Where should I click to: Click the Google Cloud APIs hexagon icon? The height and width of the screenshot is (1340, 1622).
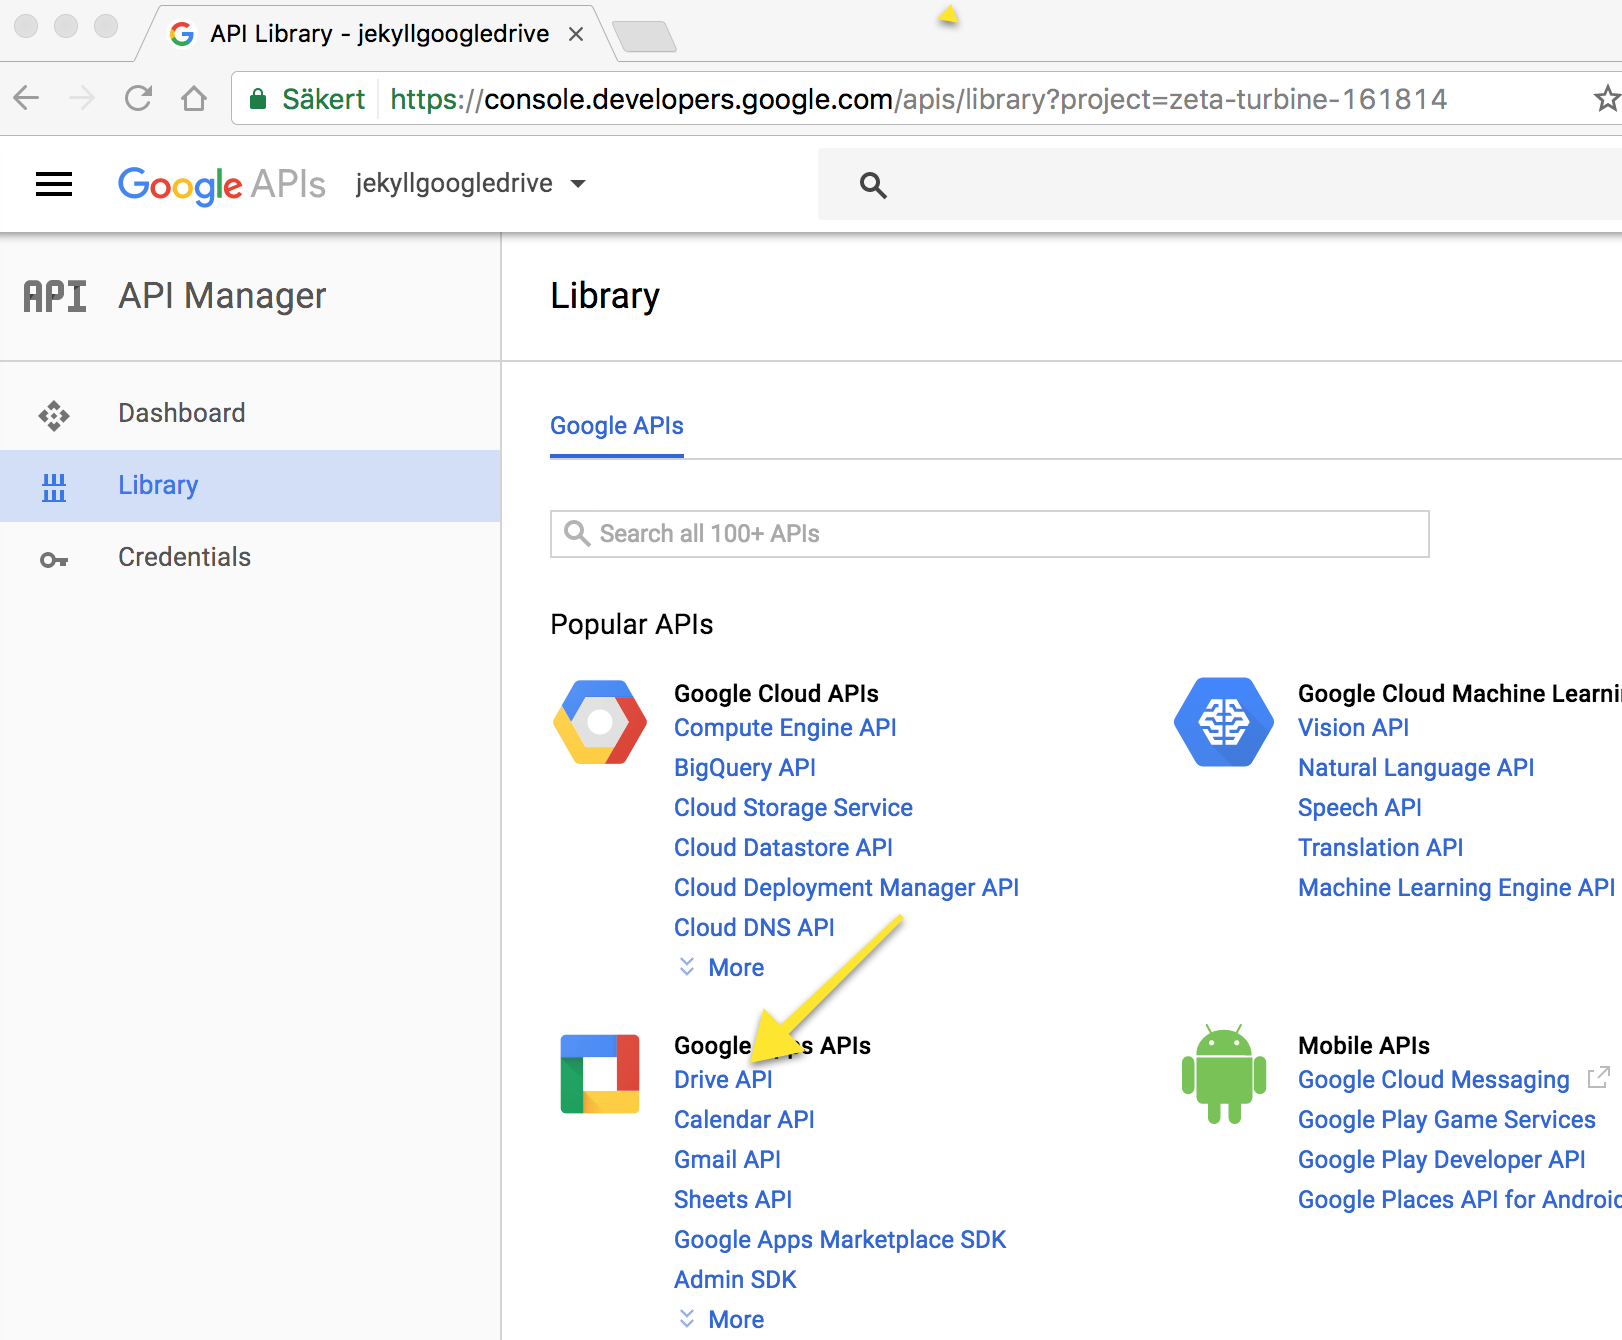pyautogui.click(x=599, y=722)
